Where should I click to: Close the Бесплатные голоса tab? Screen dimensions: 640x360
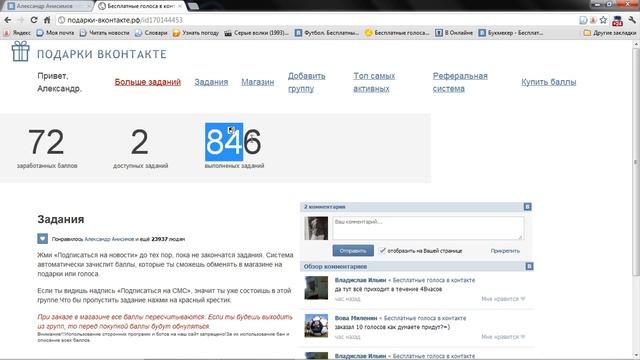[x=180, y=6]
